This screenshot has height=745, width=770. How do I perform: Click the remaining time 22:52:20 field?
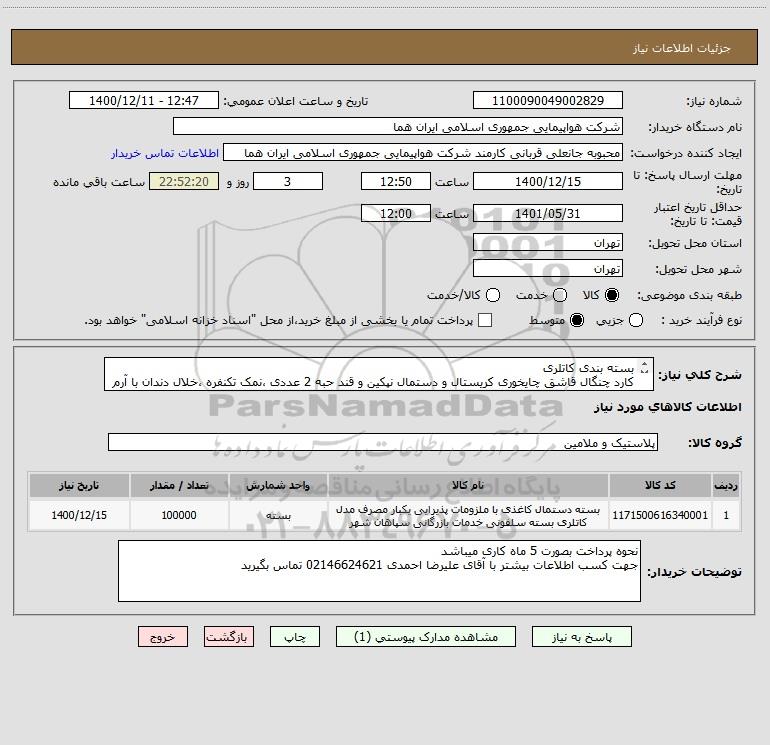pyautogui.click(x=184, y=181)
